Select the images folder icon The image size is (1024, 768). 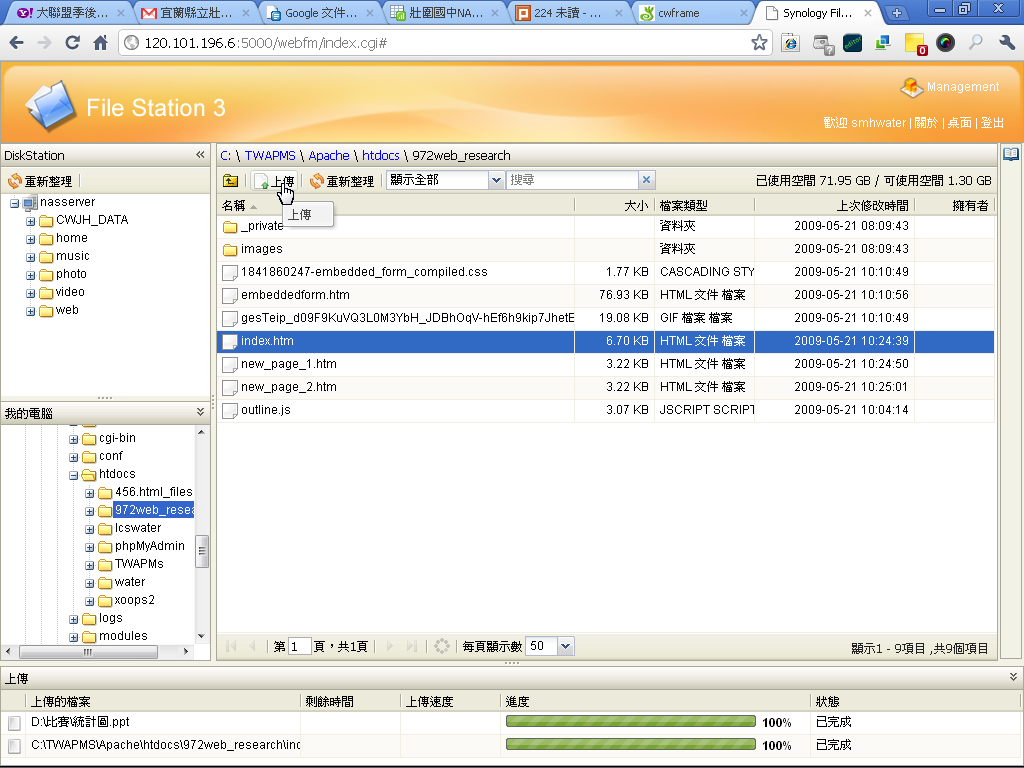point(230,249)
